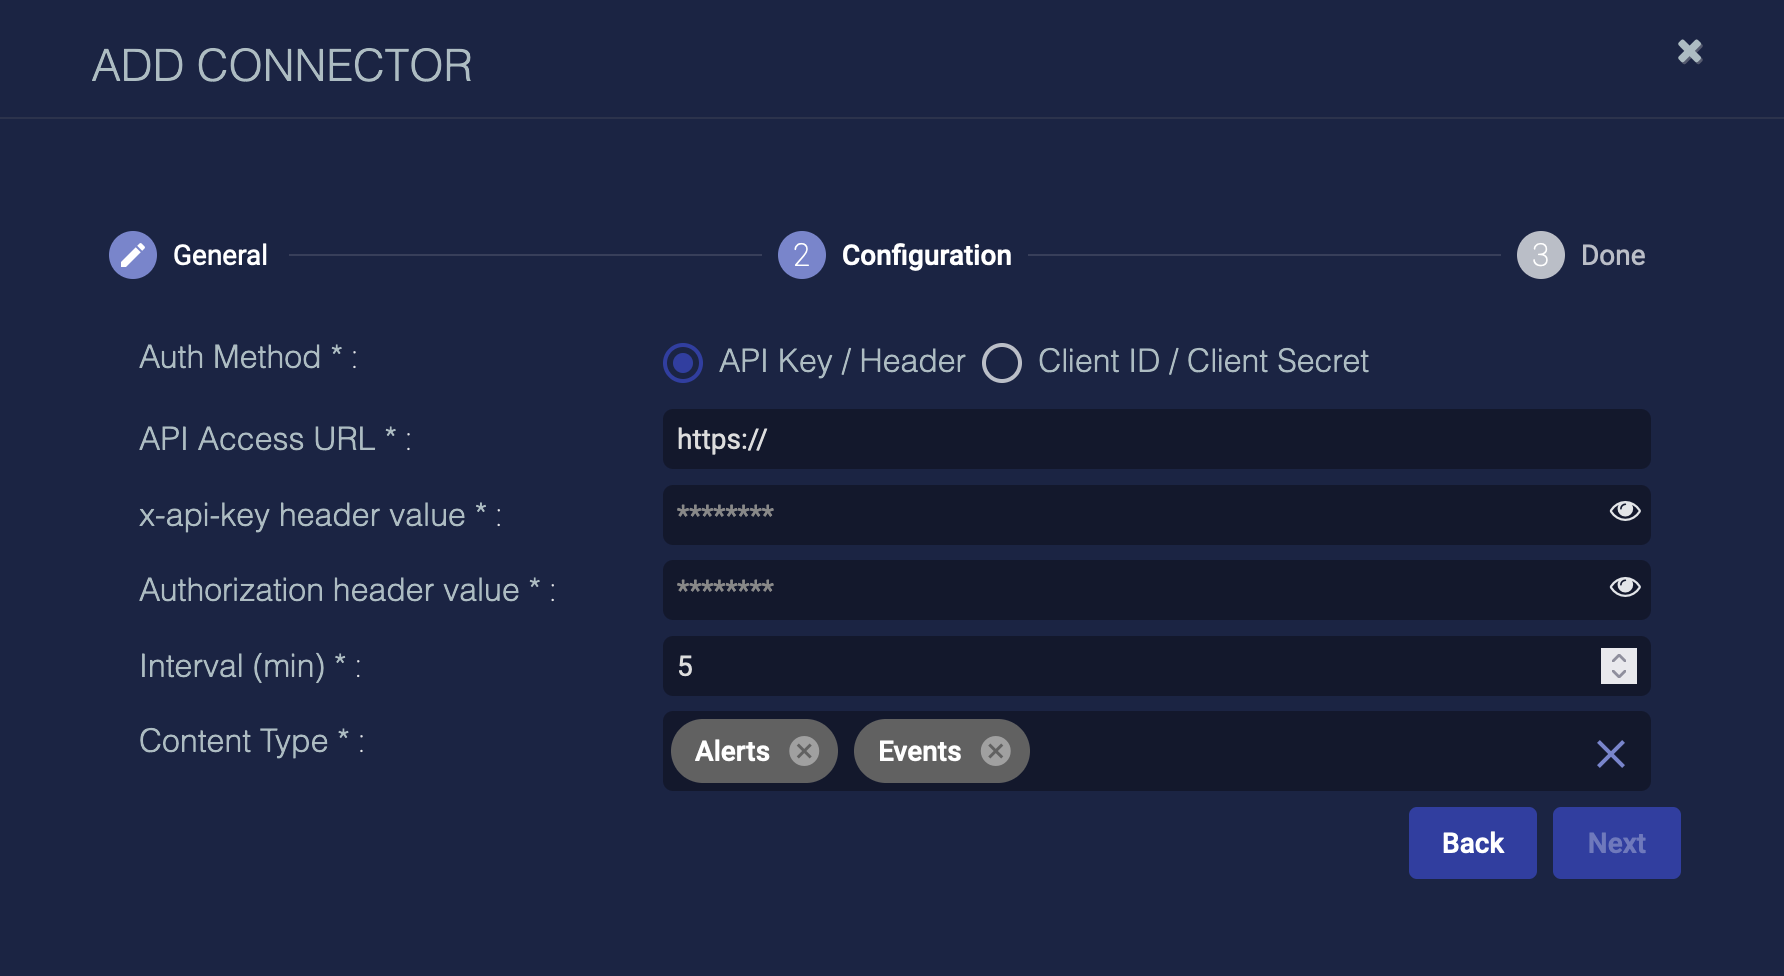
Task: Reveal the Authorization header value
Action: click(x=1624, y=587)
